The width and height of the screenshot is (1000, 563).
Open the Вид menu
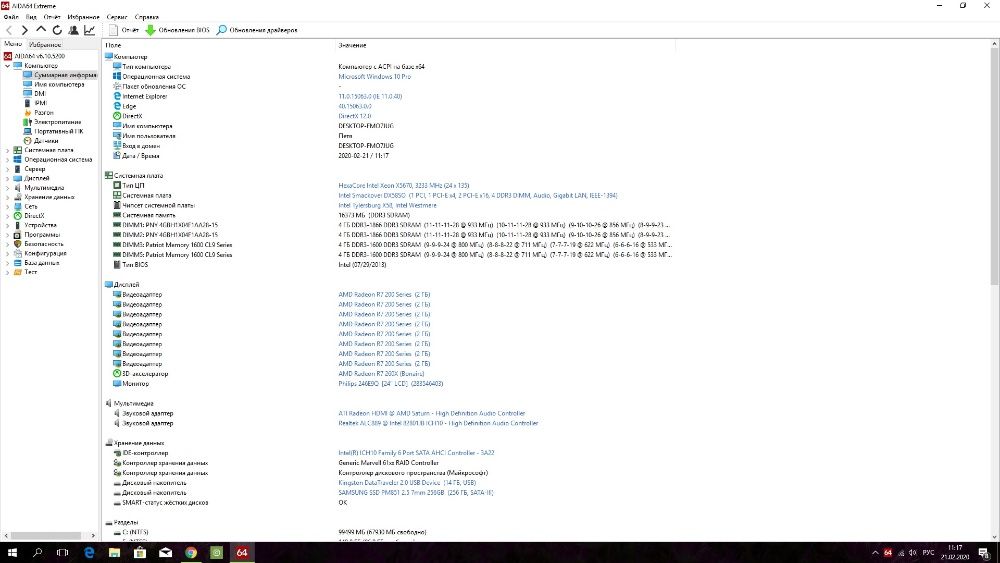pyautogui.click(x=31, y=17)
